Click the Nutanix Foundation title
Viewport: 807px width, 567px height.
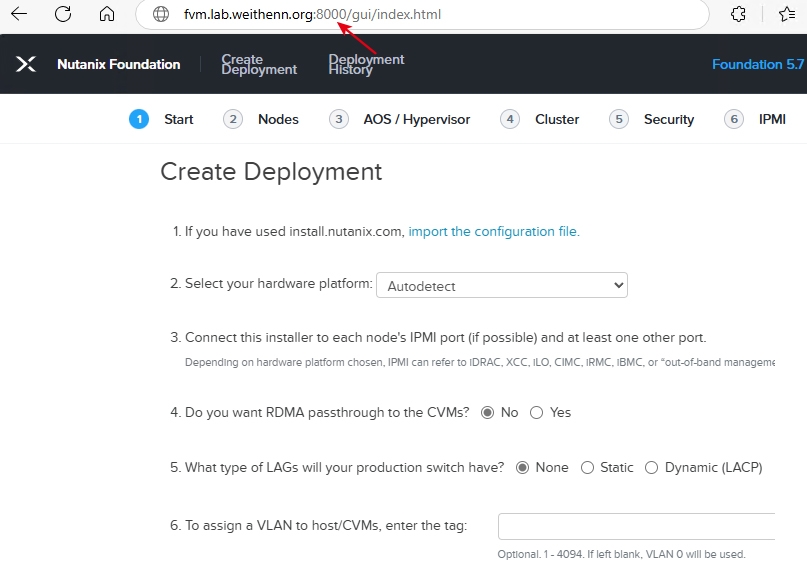[119, 64]
